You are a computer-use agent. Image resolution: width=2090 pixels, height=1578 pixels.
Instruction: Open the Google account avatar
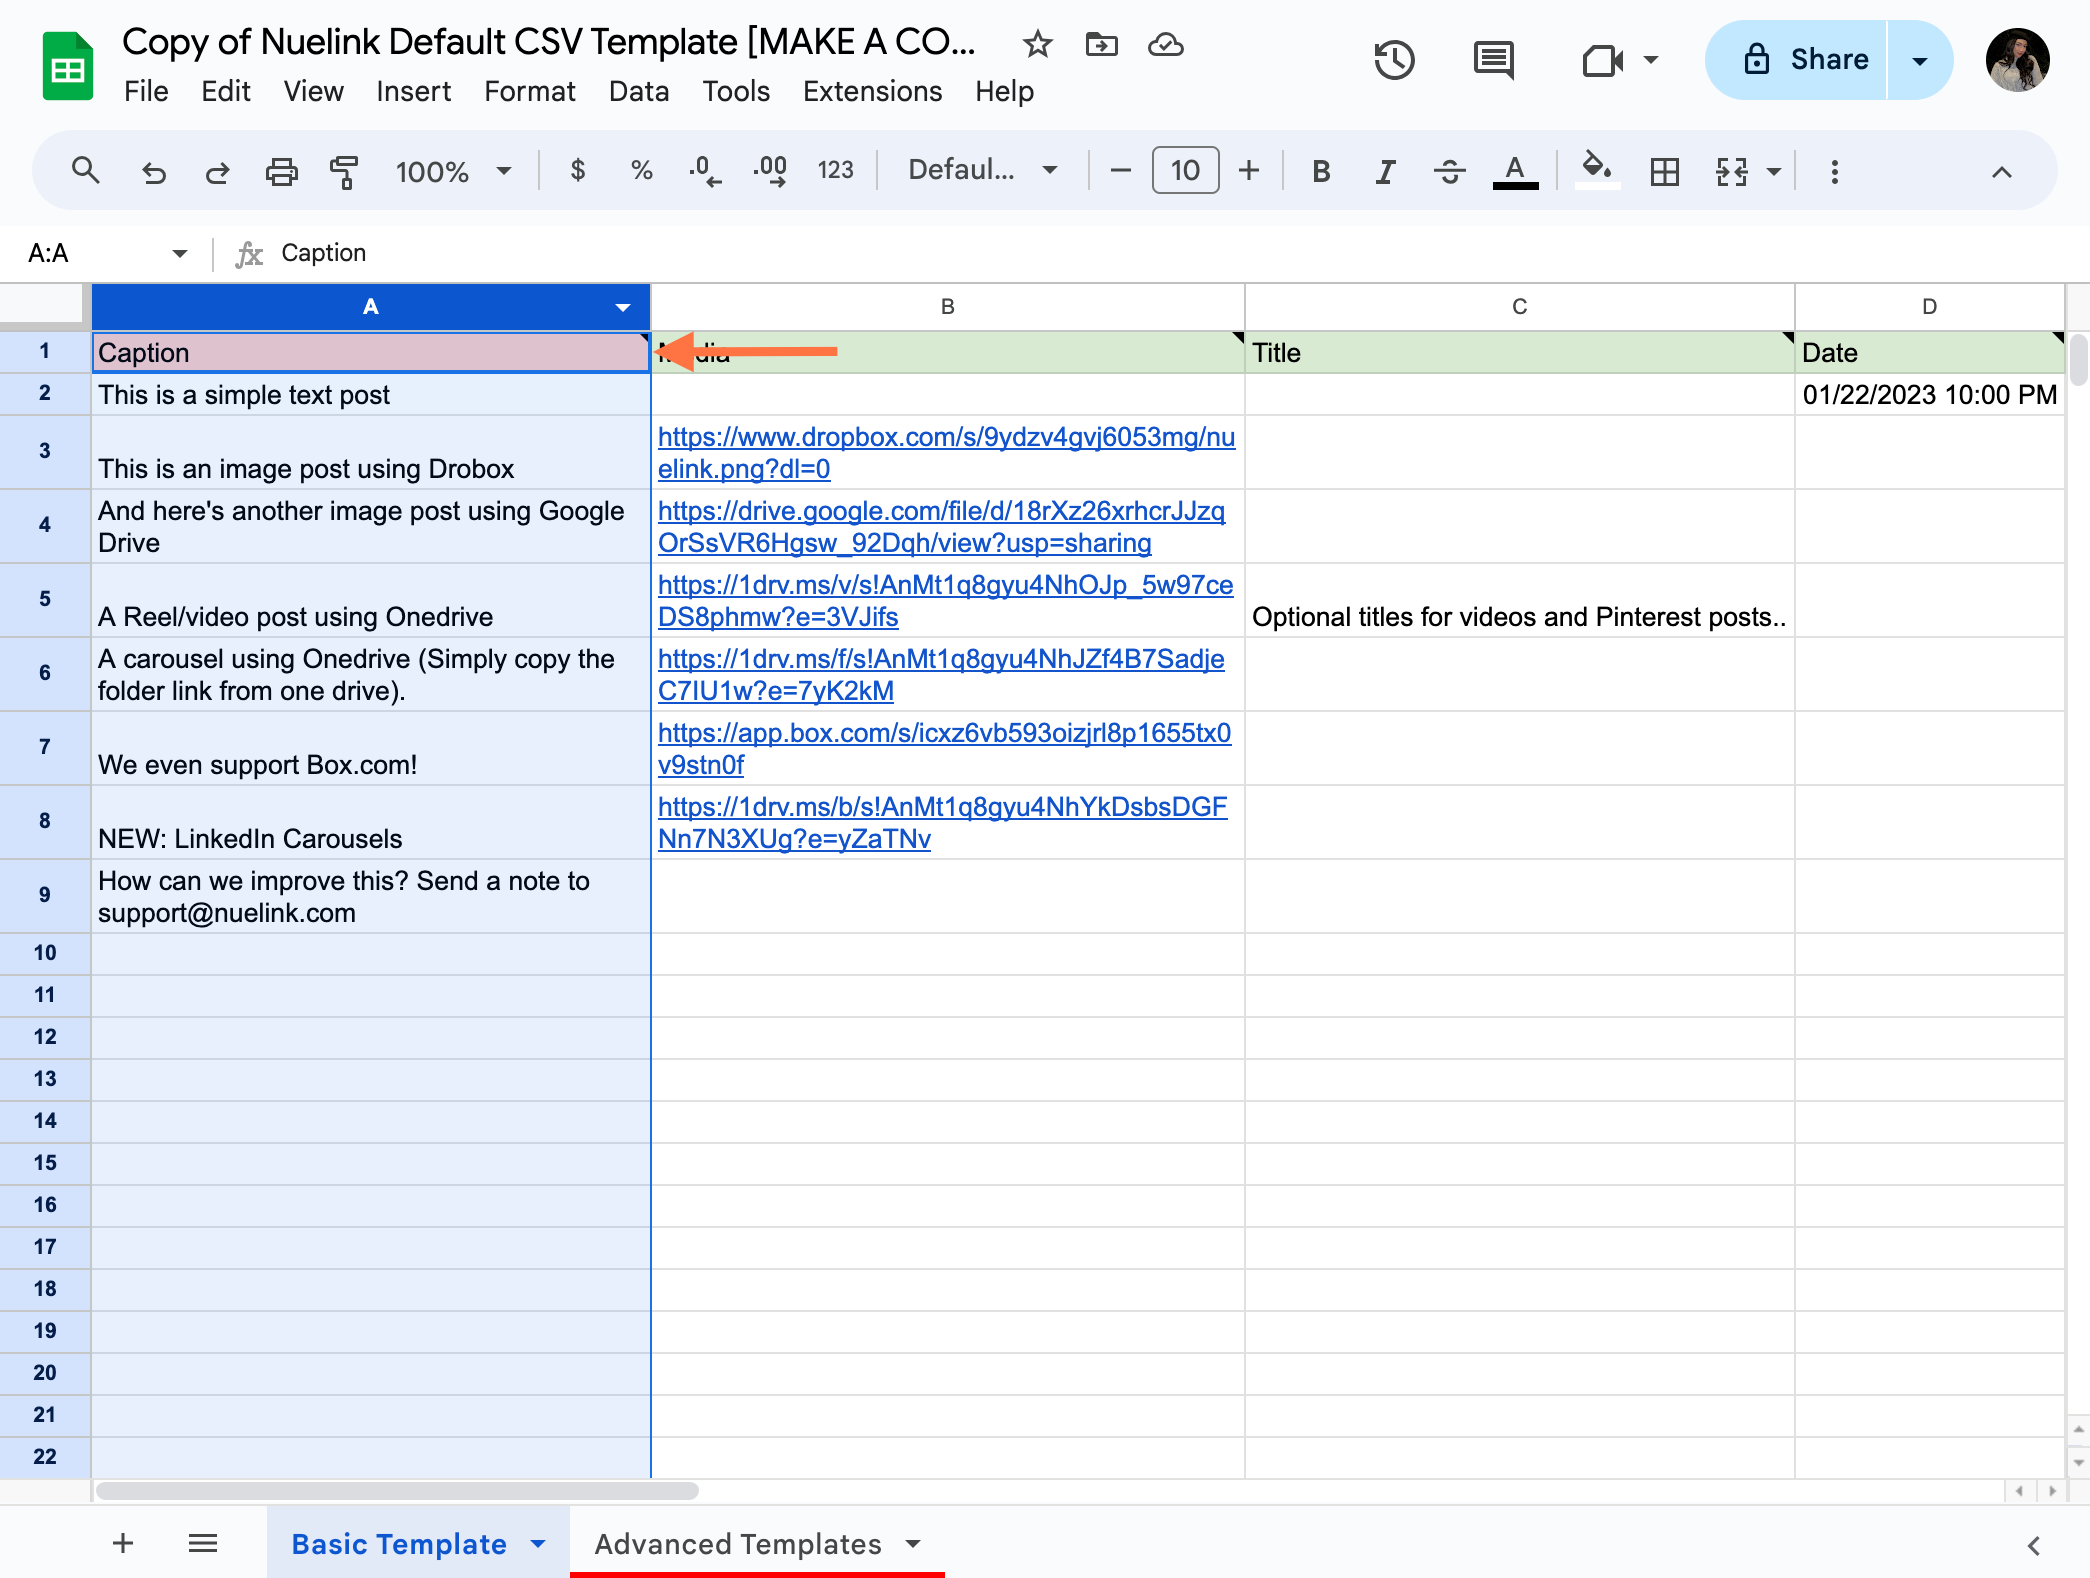(x=2017, y=60)
